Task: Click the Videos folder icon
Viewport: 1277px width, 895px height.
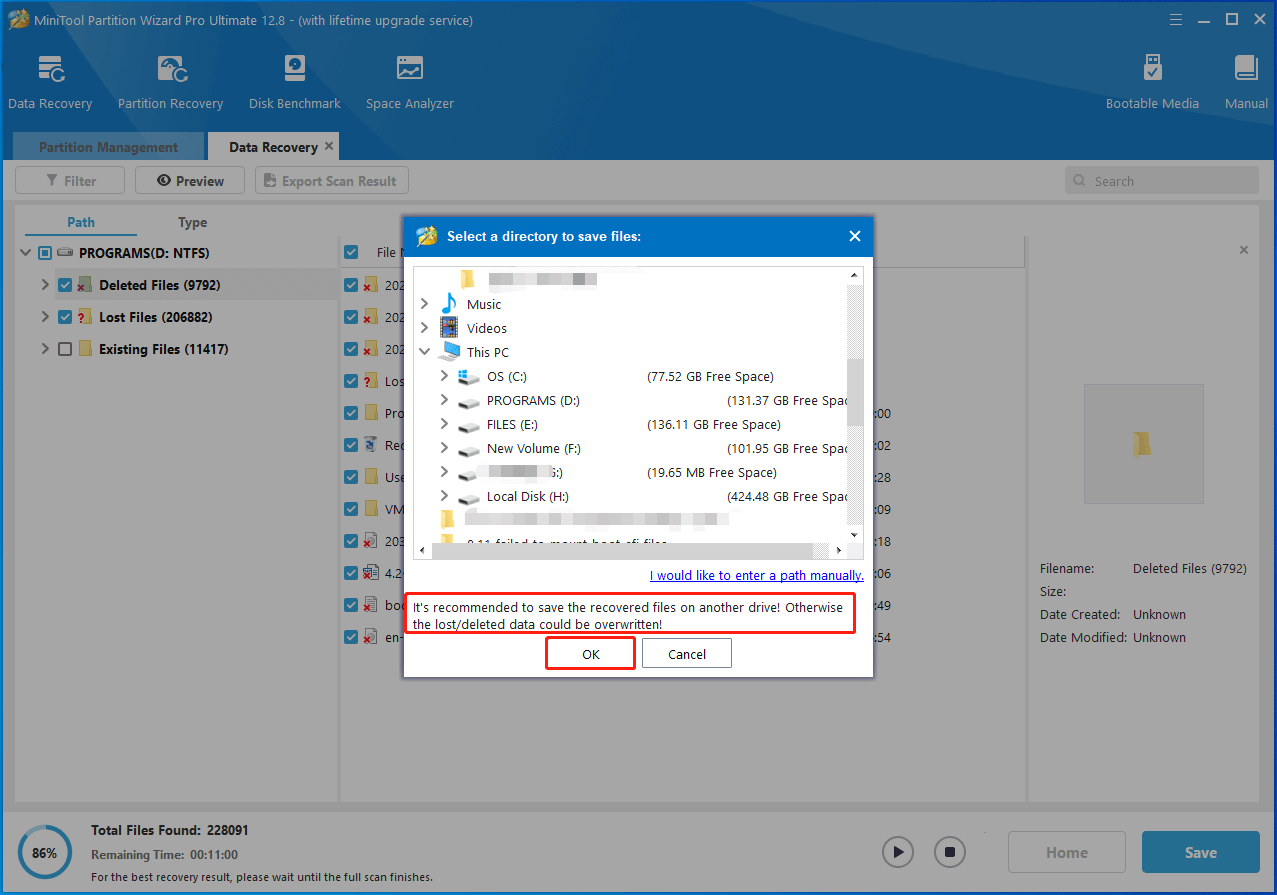Action: (449, 328)
